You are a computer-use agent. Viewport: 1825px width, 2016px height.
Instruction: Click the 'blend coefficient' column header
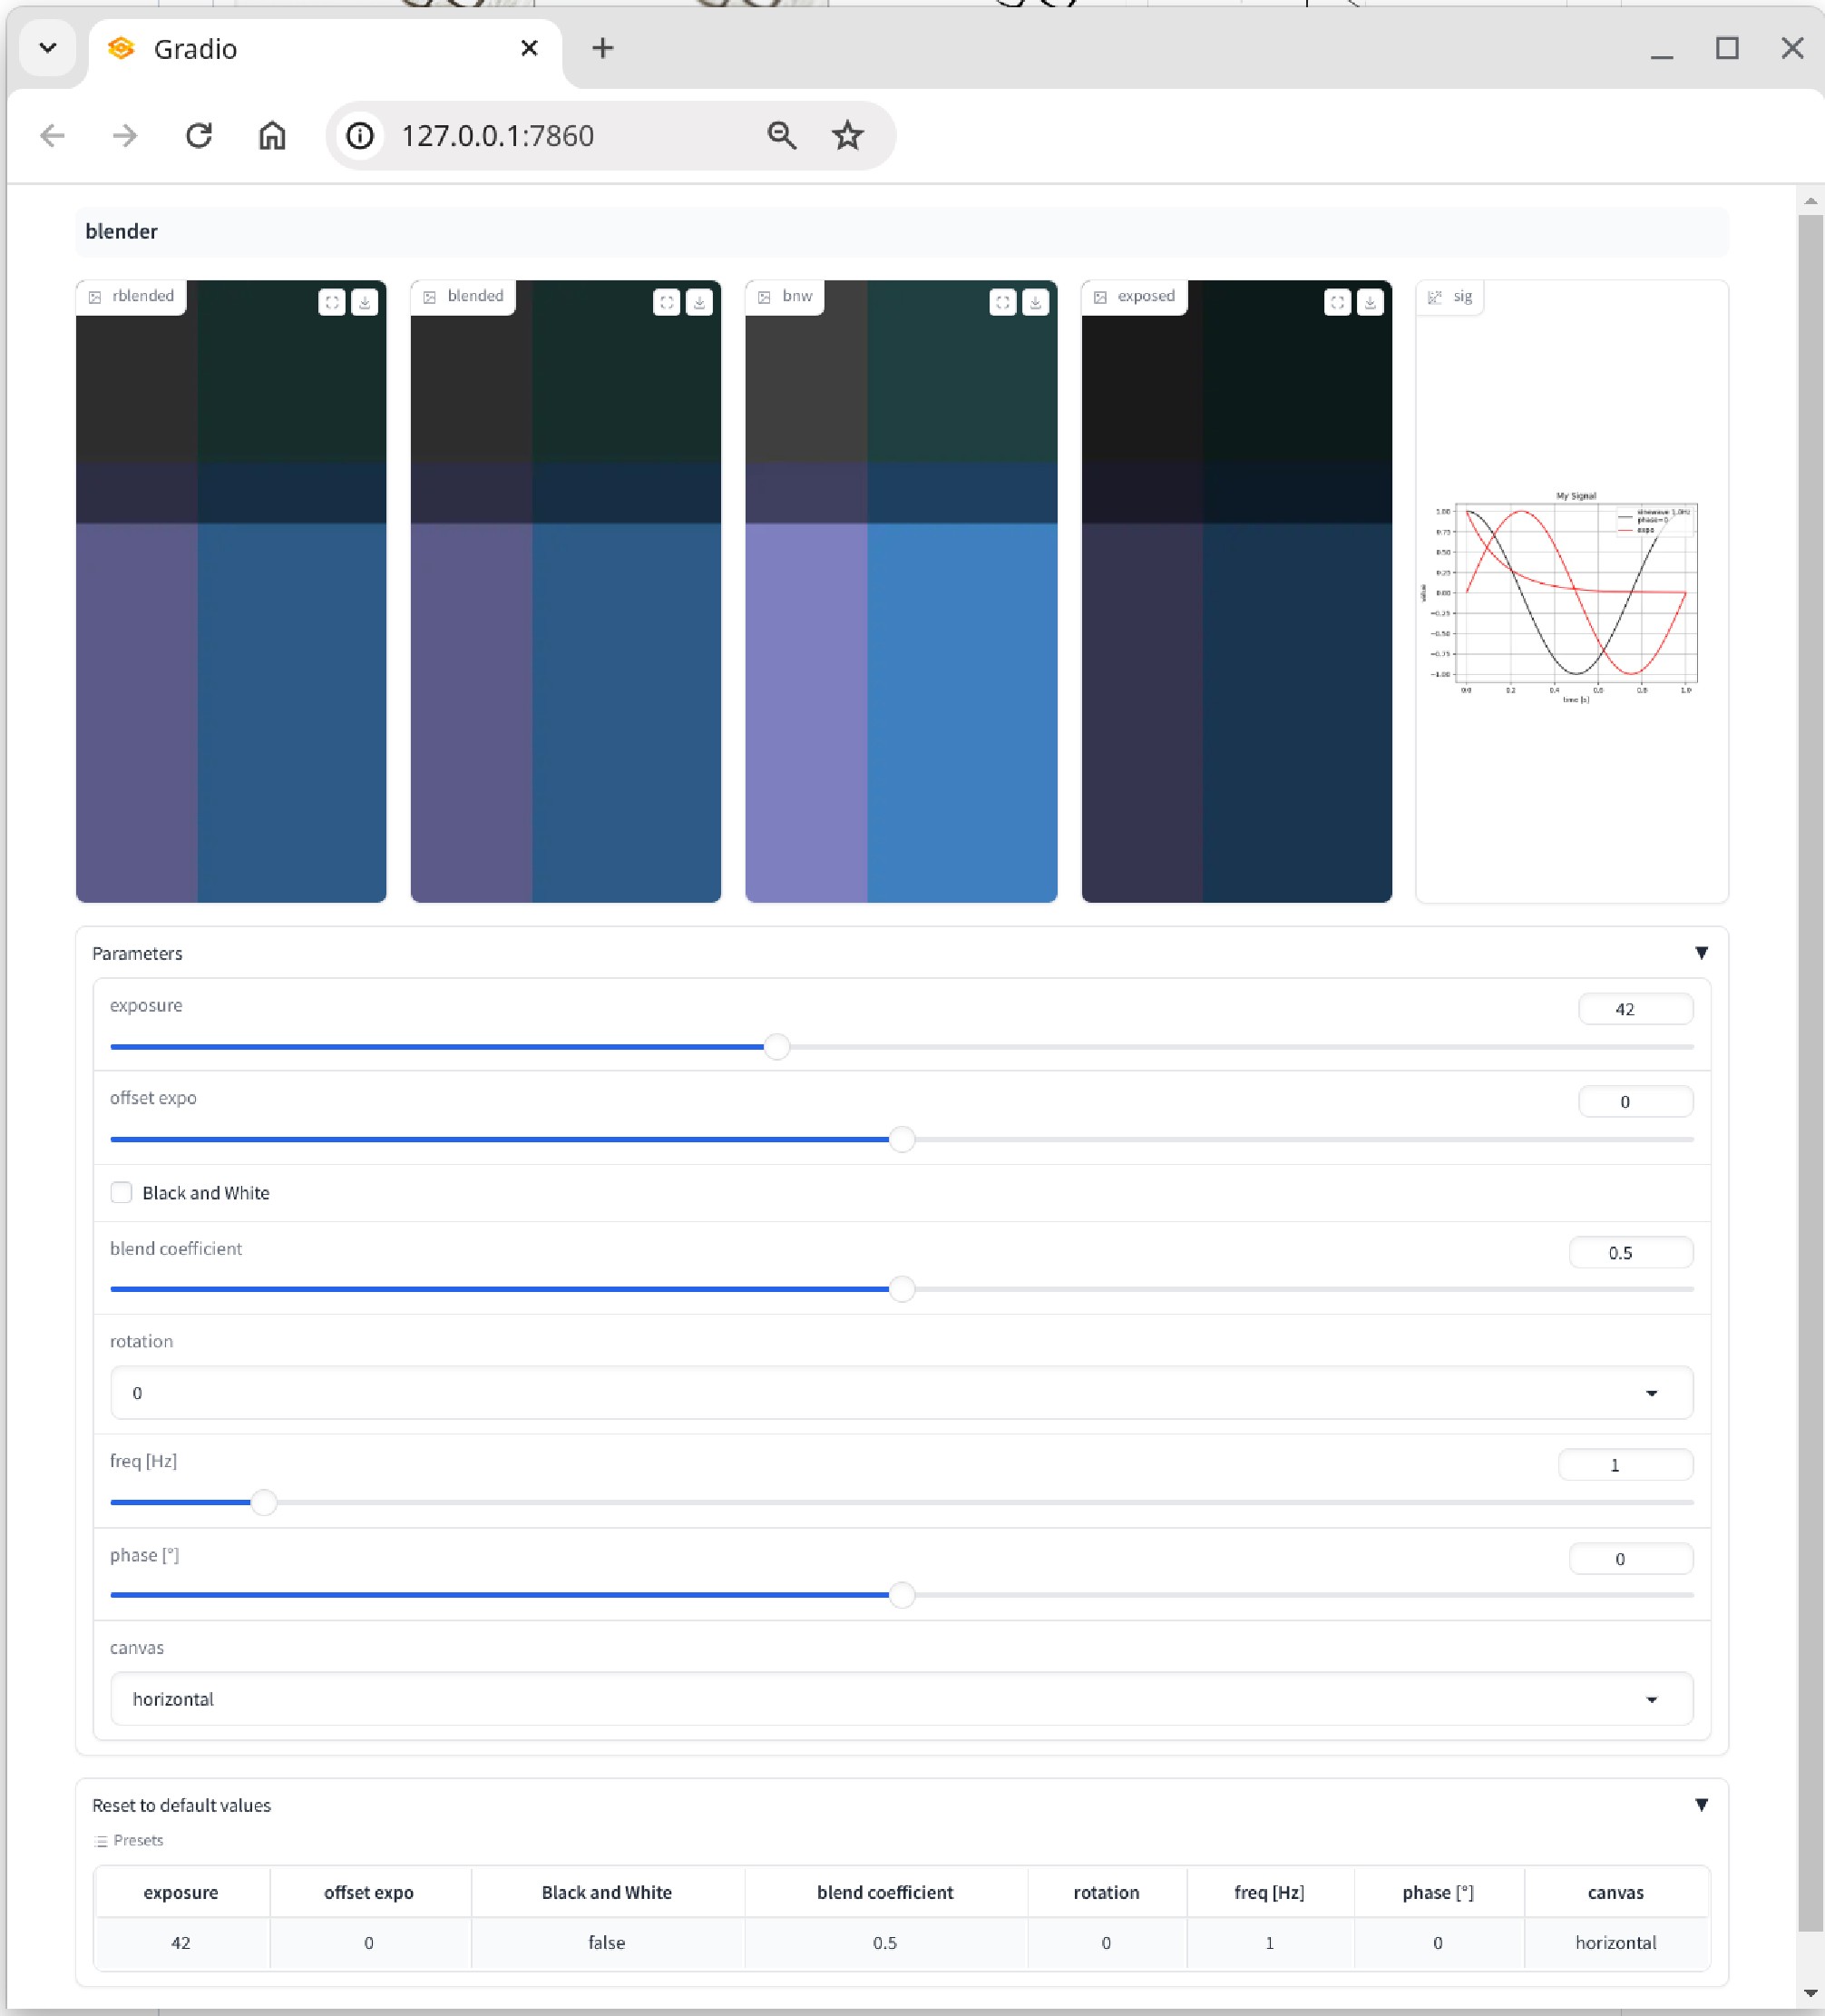tap(885, 1892)
